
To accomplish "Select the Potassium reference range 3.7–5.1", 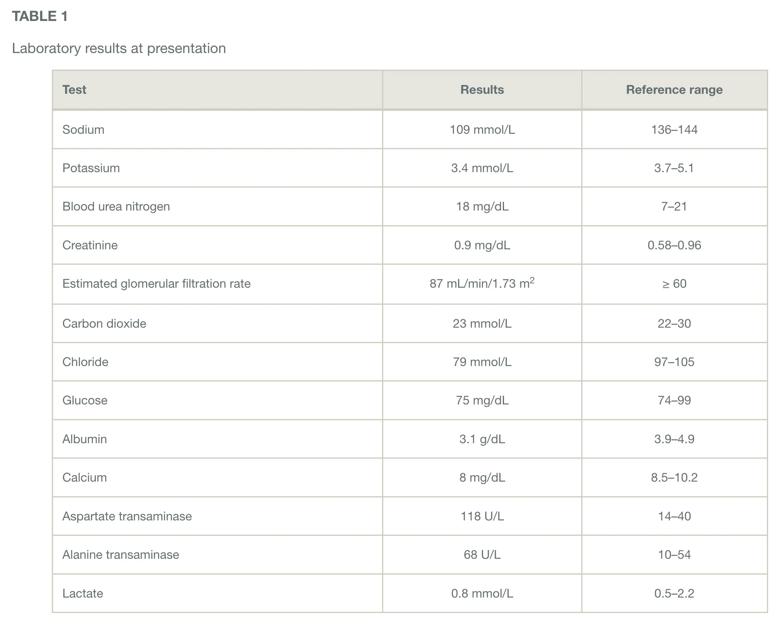I will (x=674, y=168).
